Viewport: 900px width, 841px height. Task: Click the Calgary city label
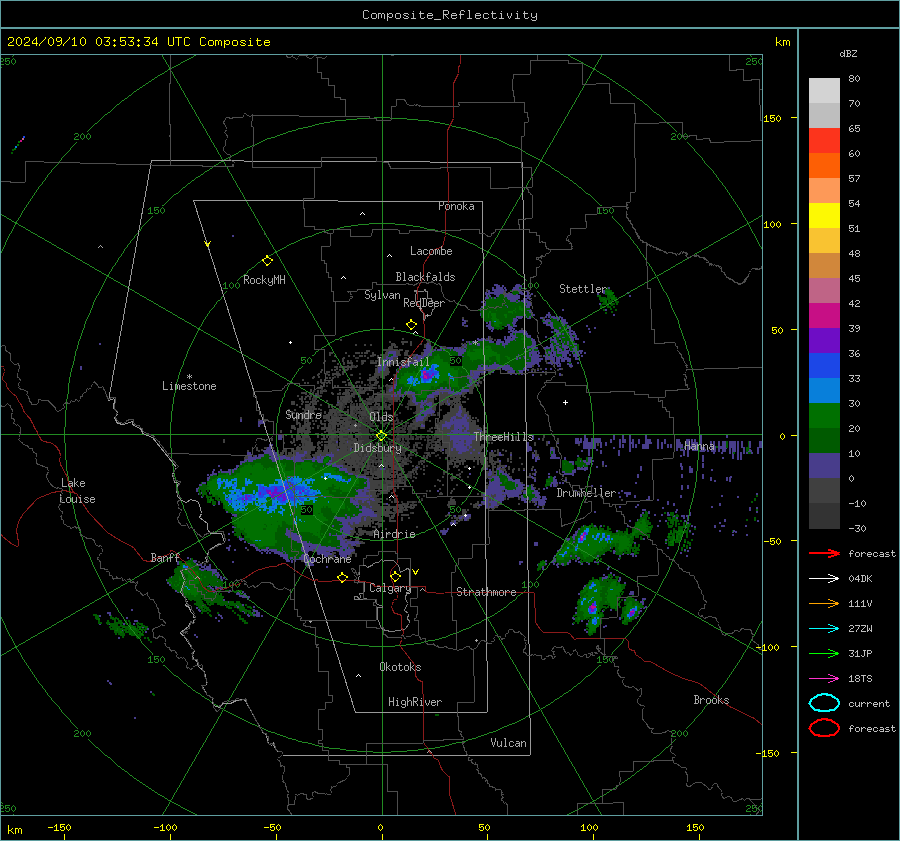(x=390, y=588)
